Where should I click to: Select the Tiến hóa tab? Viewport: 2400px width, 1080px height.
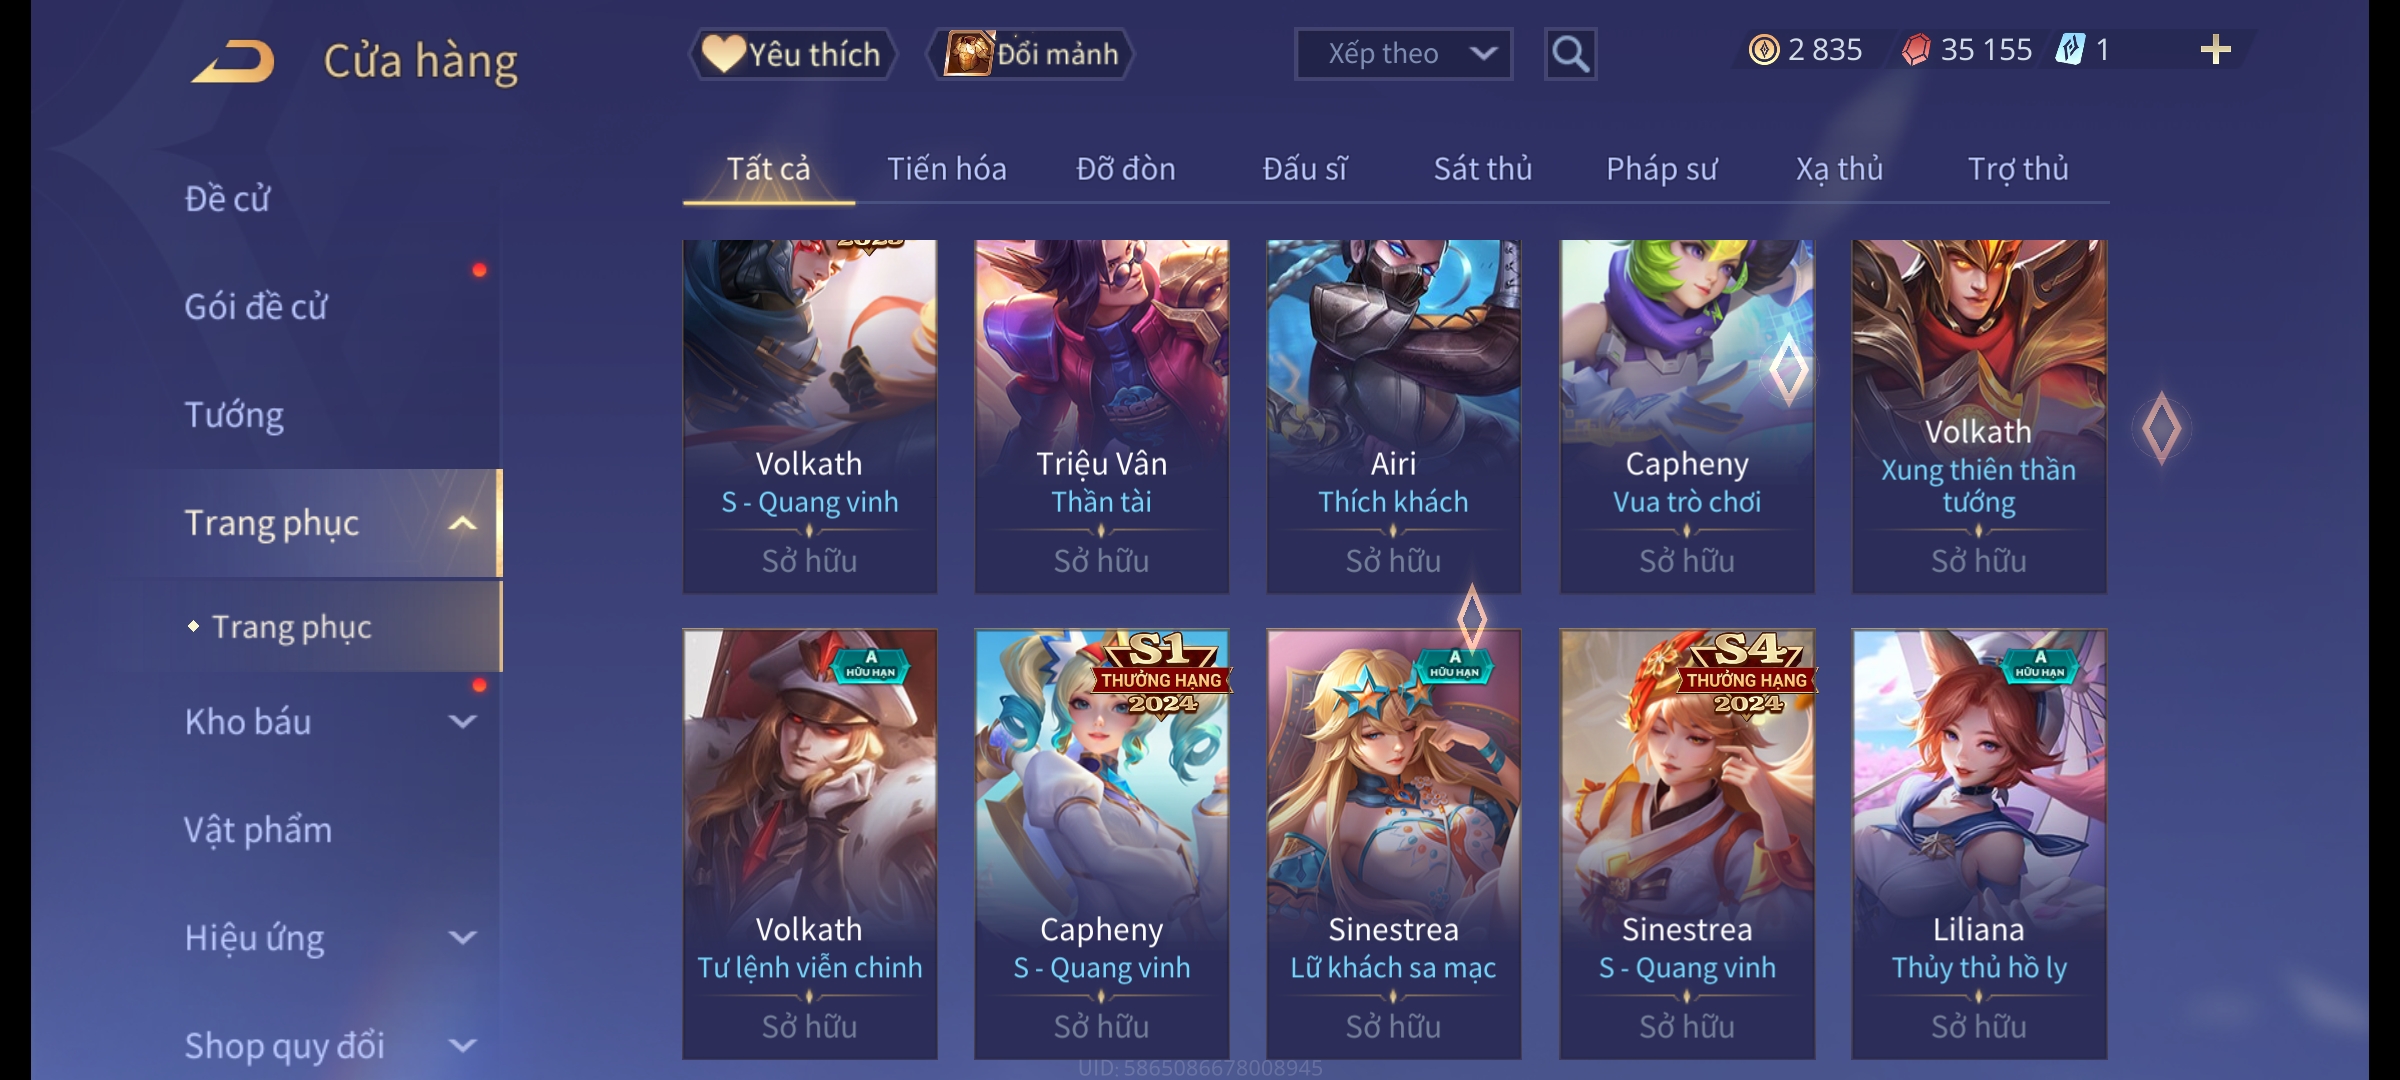tap(947, 169)
